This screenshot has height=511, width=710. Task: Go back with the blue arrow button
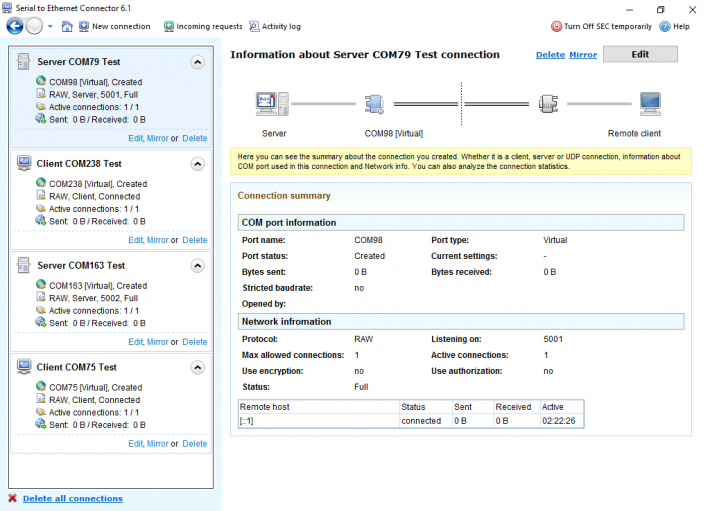(x=14, y=26)
